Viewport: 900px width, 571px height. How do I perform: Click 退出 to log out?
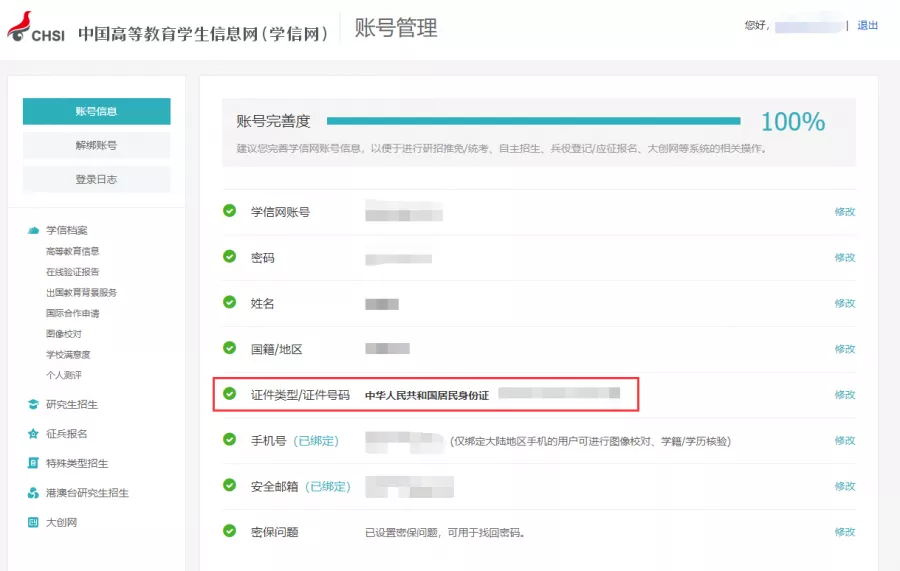(x=867, y=25)
